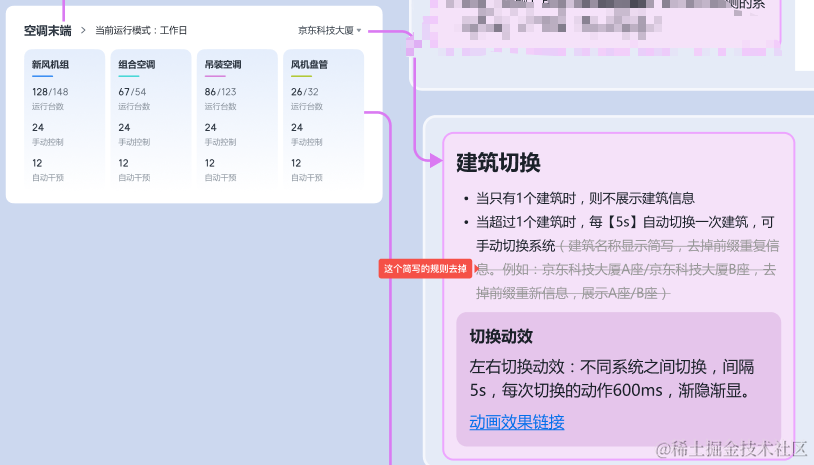The image size is (814, 465).
Task: Open the 京东科技大厦 building dropdown
Action: coord(330,31)
